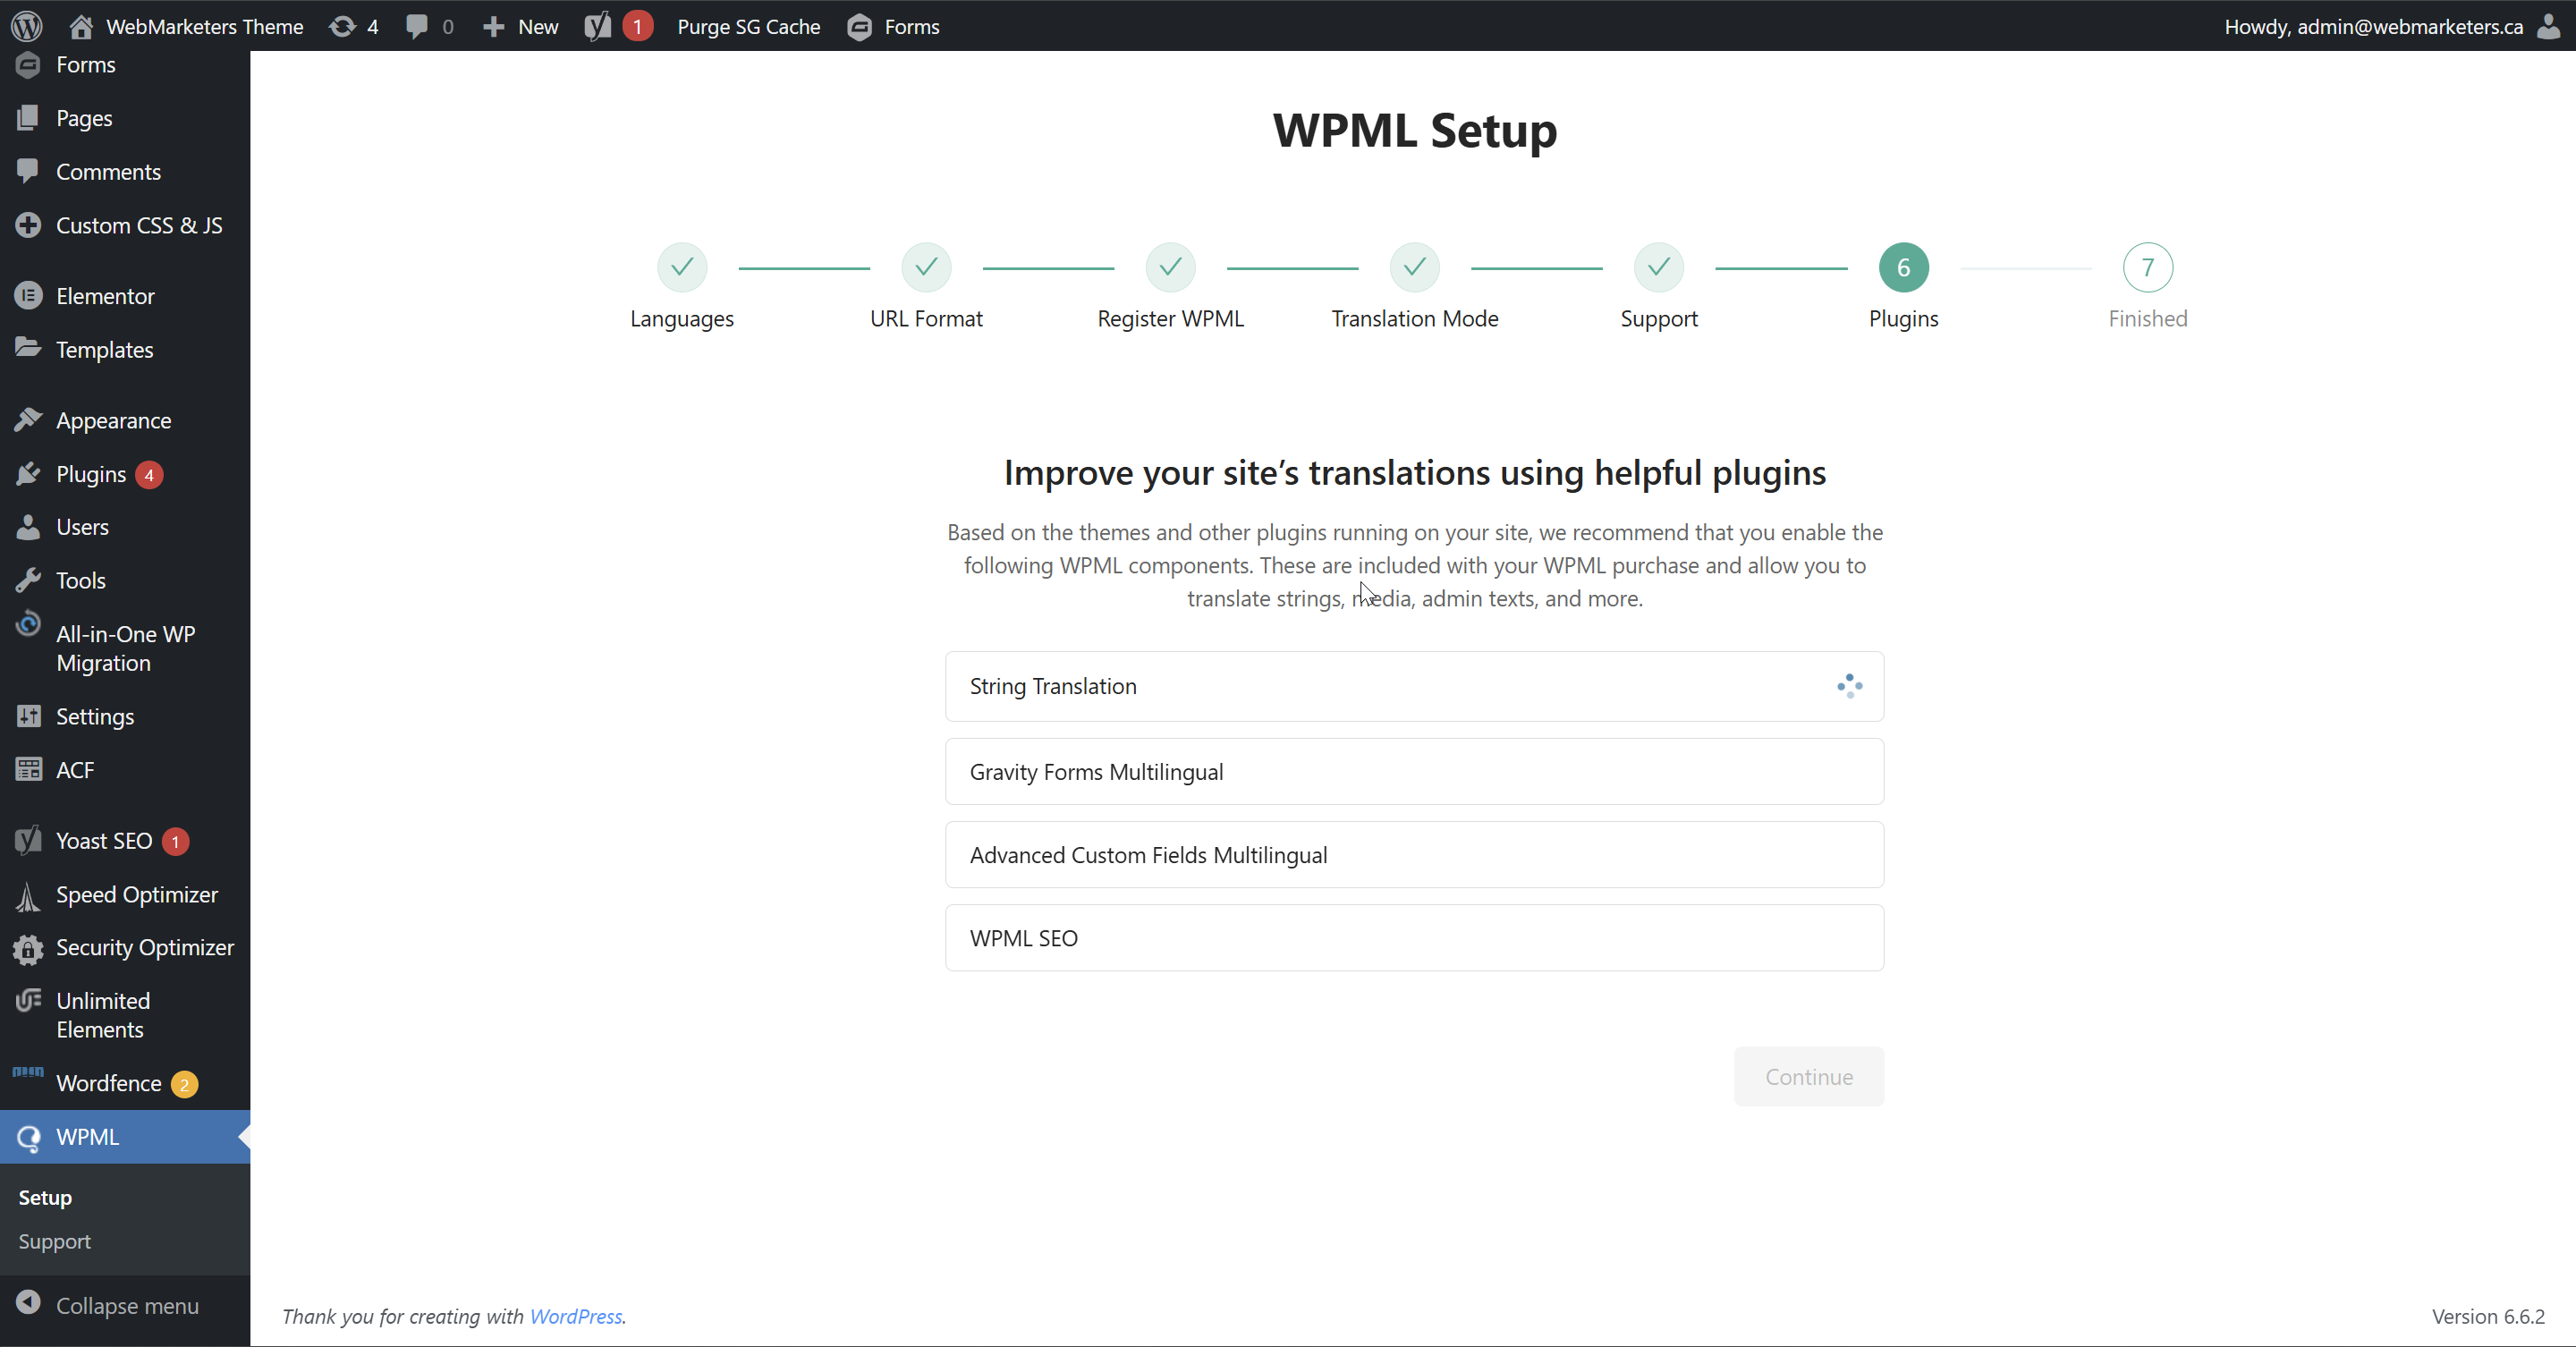Open the Plugins menu with badge 4

pyautogui.click(x=90, y=474)
